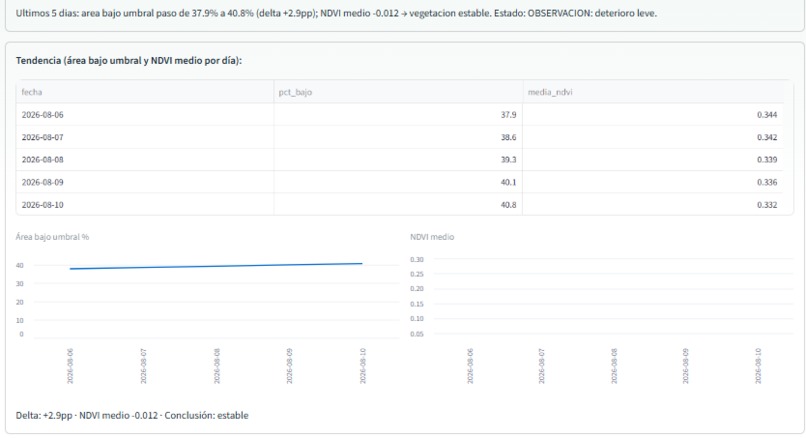
Task: Click the Tendencia section heading
Action: pyautogui.click(x=129, y=61)
